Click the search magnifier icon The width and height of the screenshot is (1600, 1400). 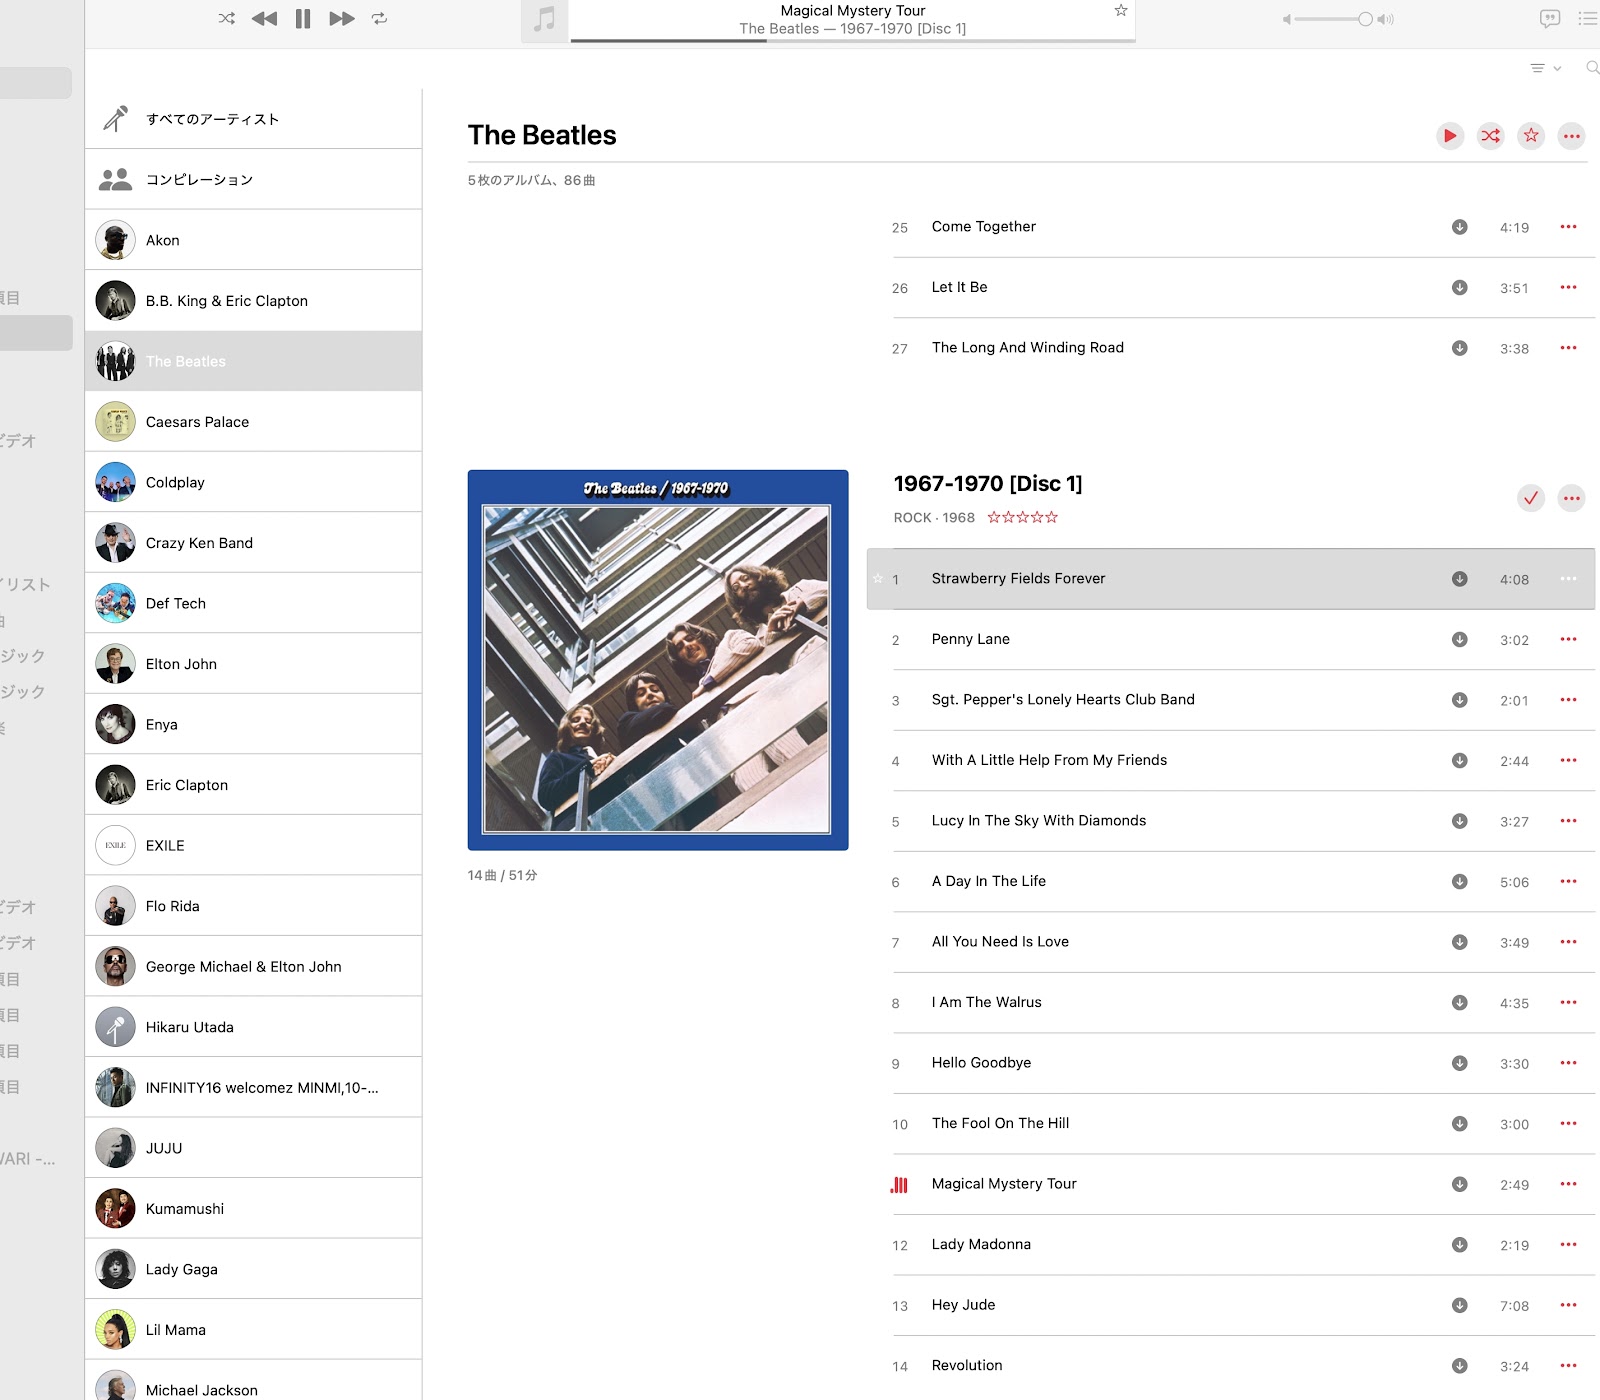[x=1592, y=68]
